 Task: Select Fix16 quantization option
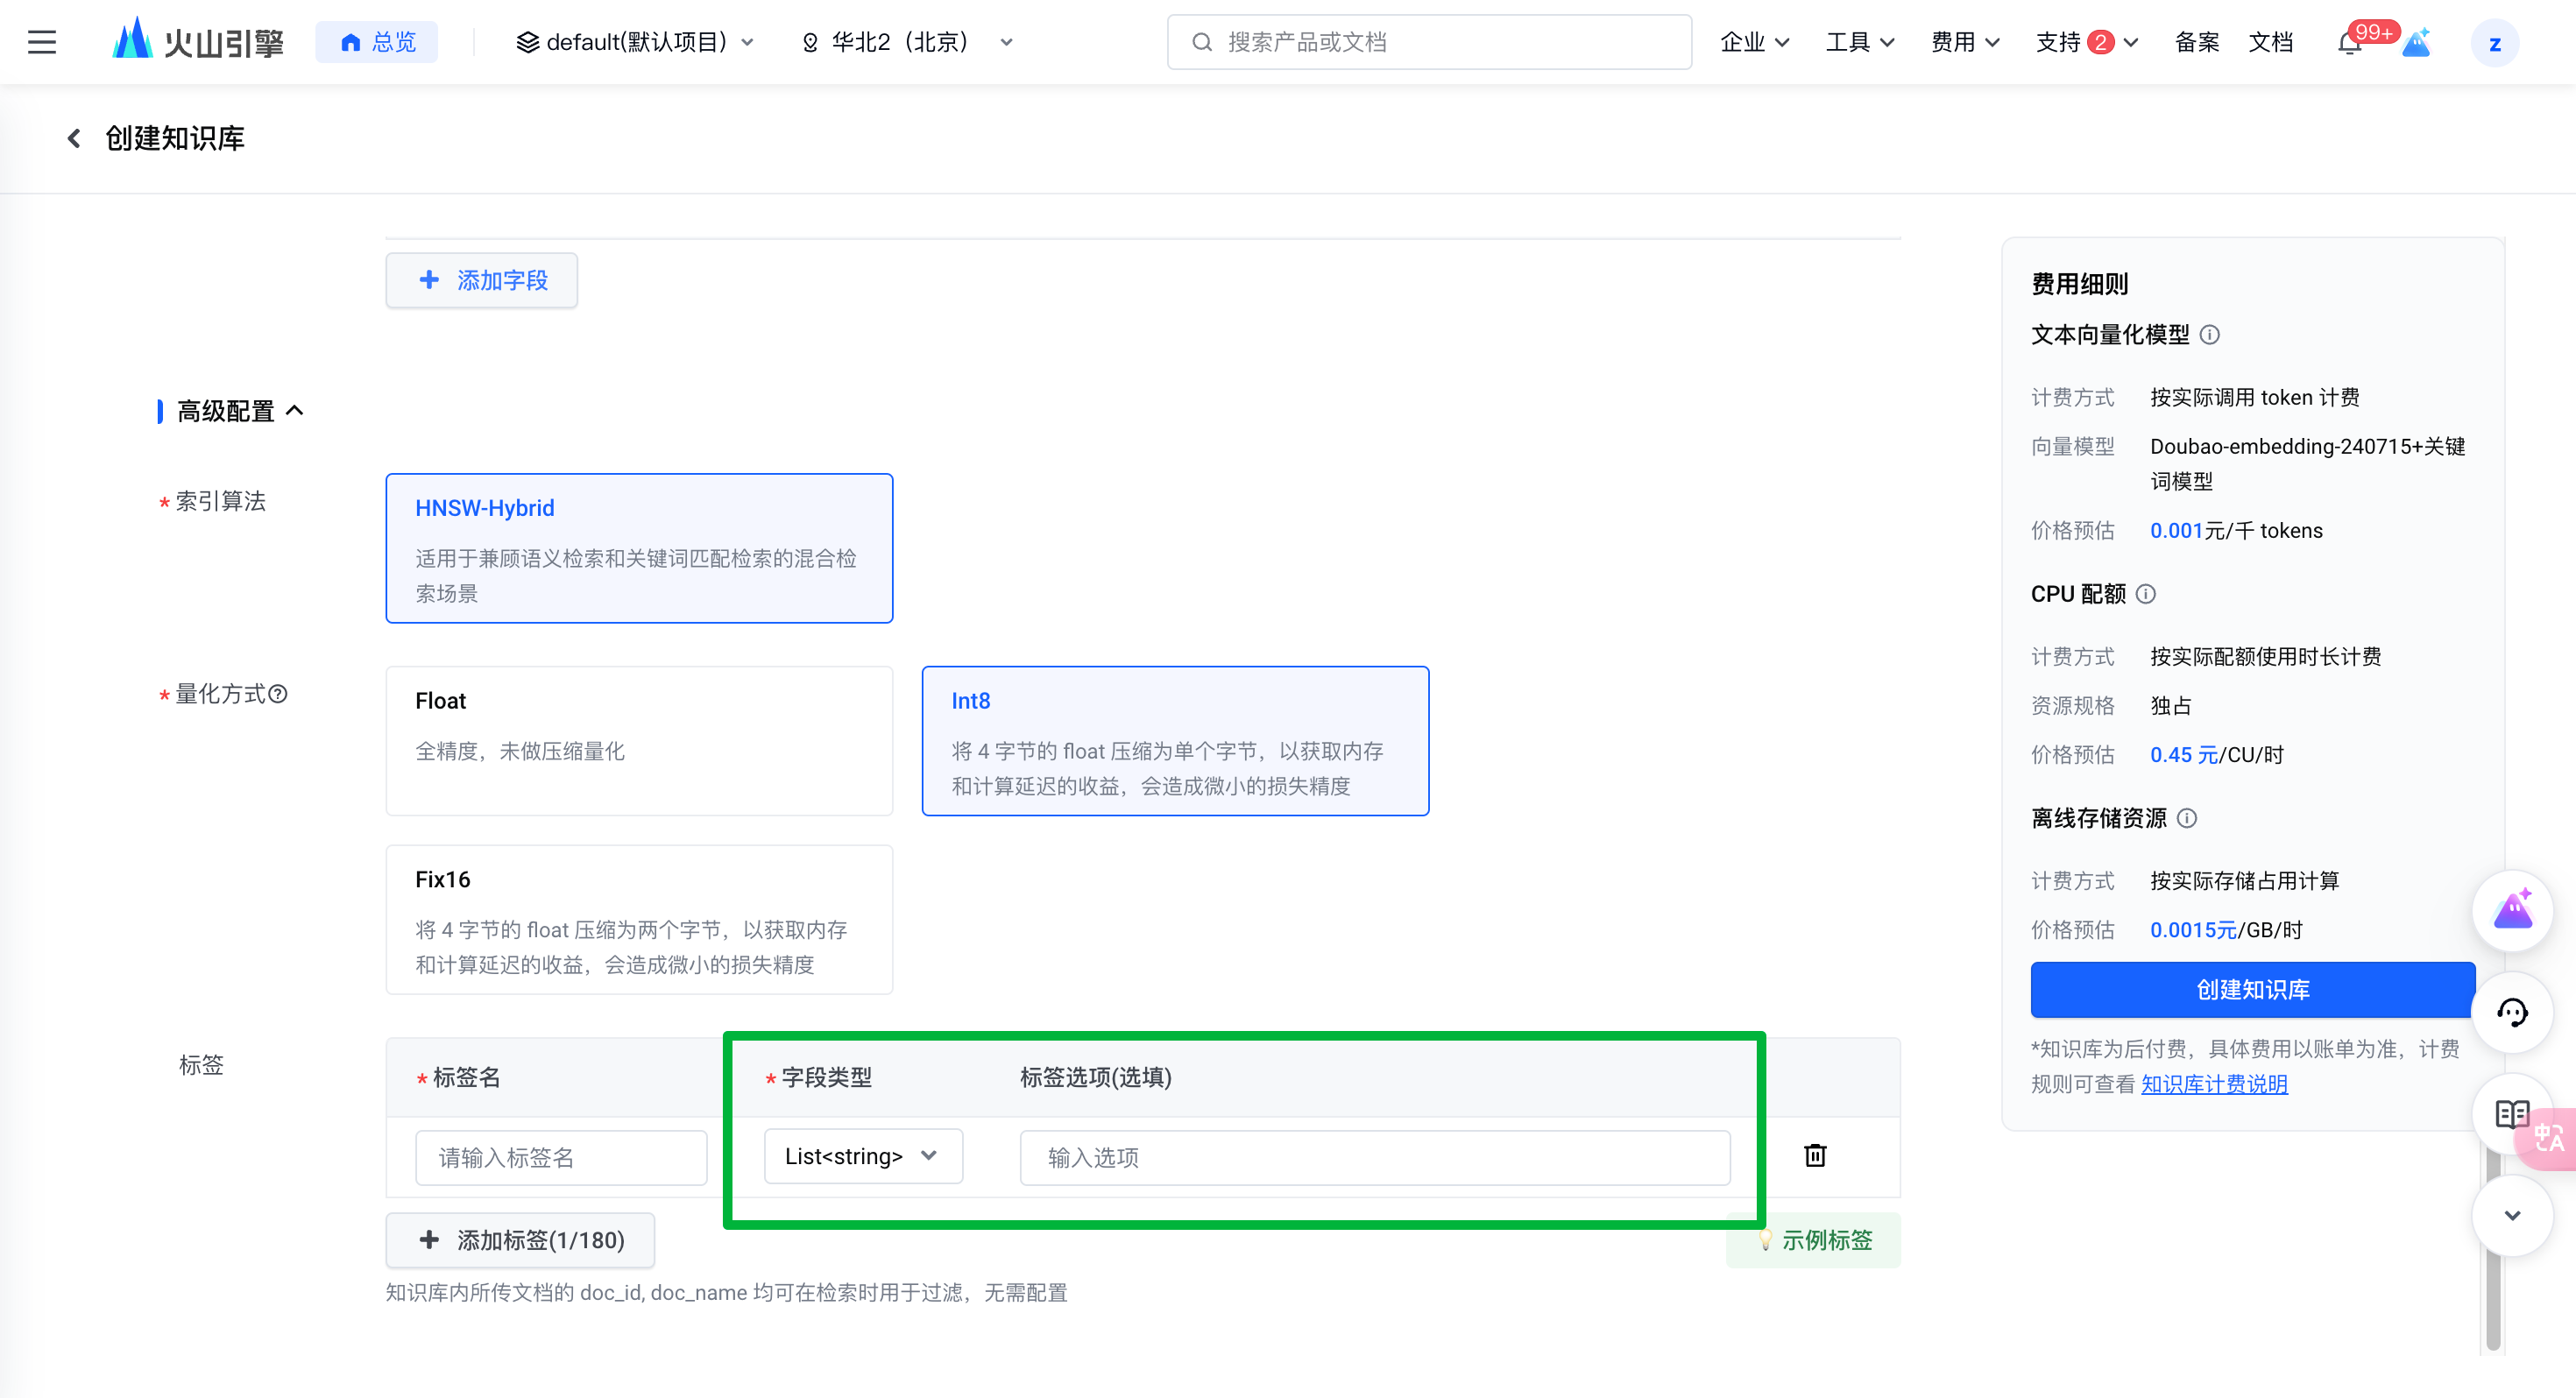coord(639,920)
